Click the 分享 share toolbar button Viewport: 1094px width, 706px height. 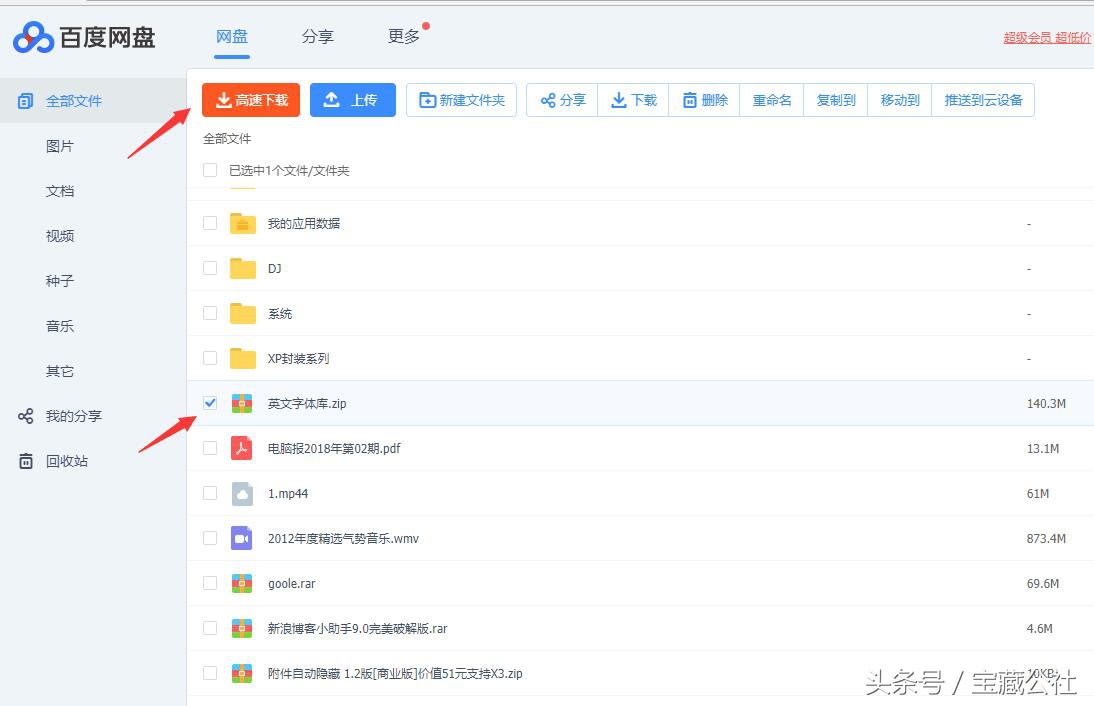pyautogui.click(x=562, y=100)
